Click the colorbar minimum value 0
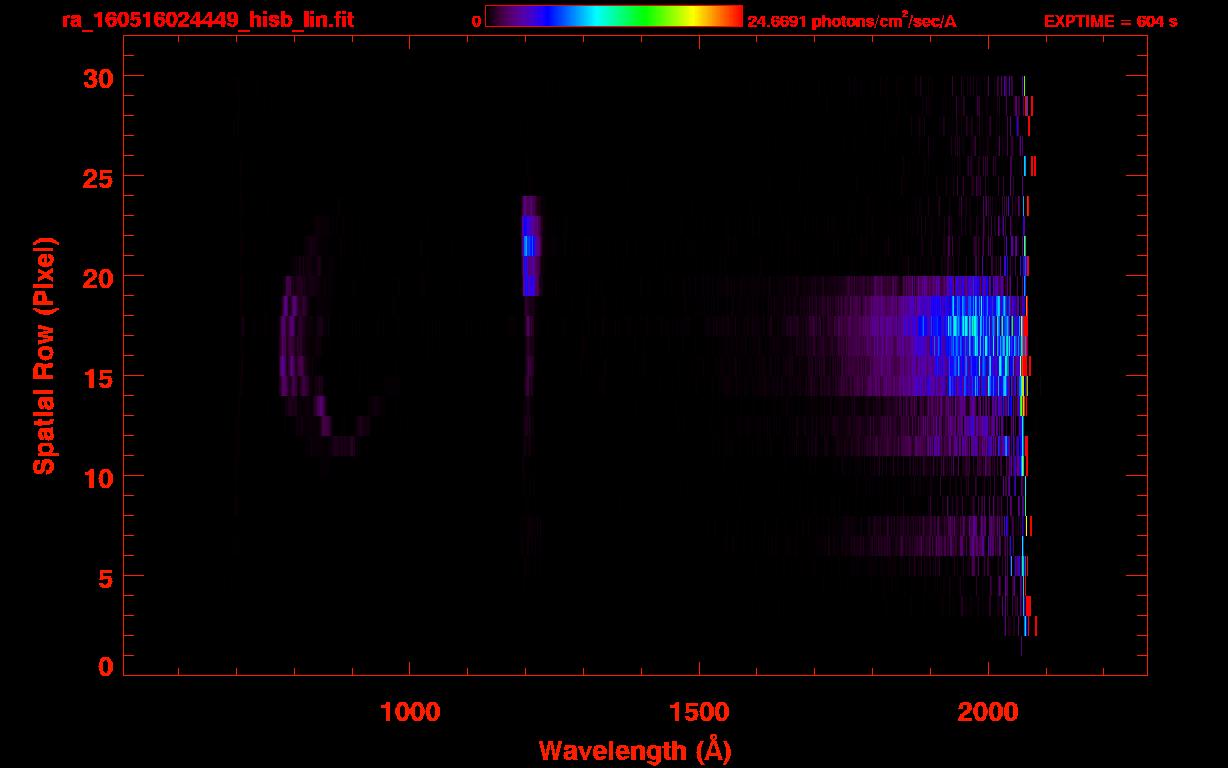 pyautogui.click(x=477, y=21)
